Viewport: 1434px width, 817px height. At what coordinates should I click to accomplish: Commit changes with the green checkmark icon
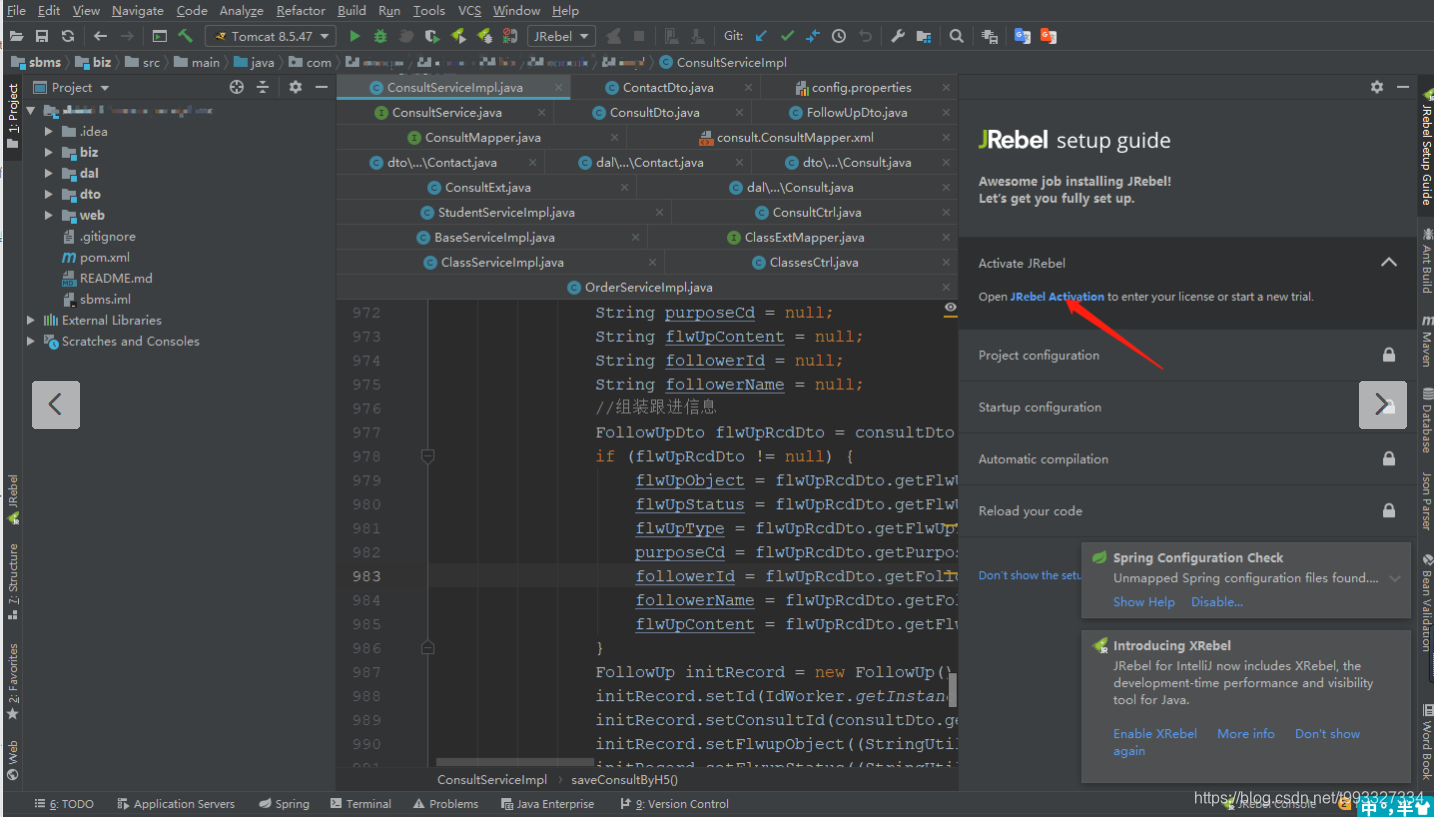(x=787, y=36)
